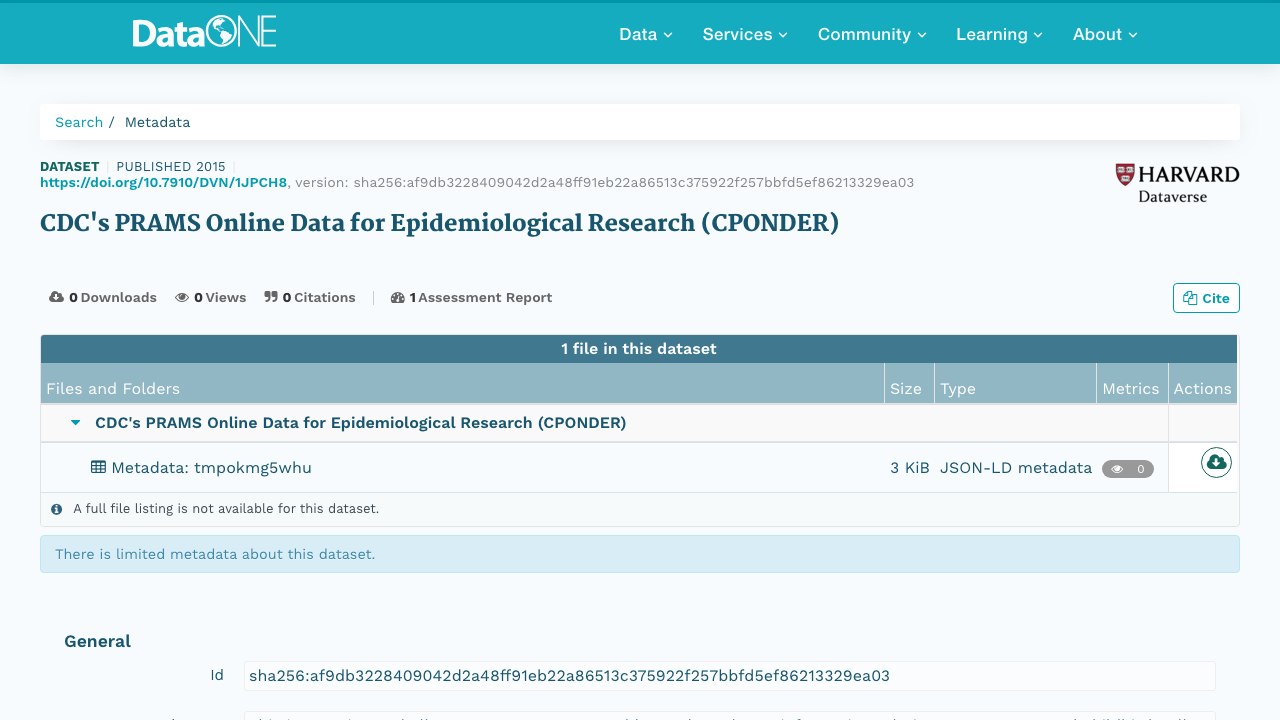Screen dimensions: 1280x720
Task: Click the Views eye icon
Action: tap(182, 297)
